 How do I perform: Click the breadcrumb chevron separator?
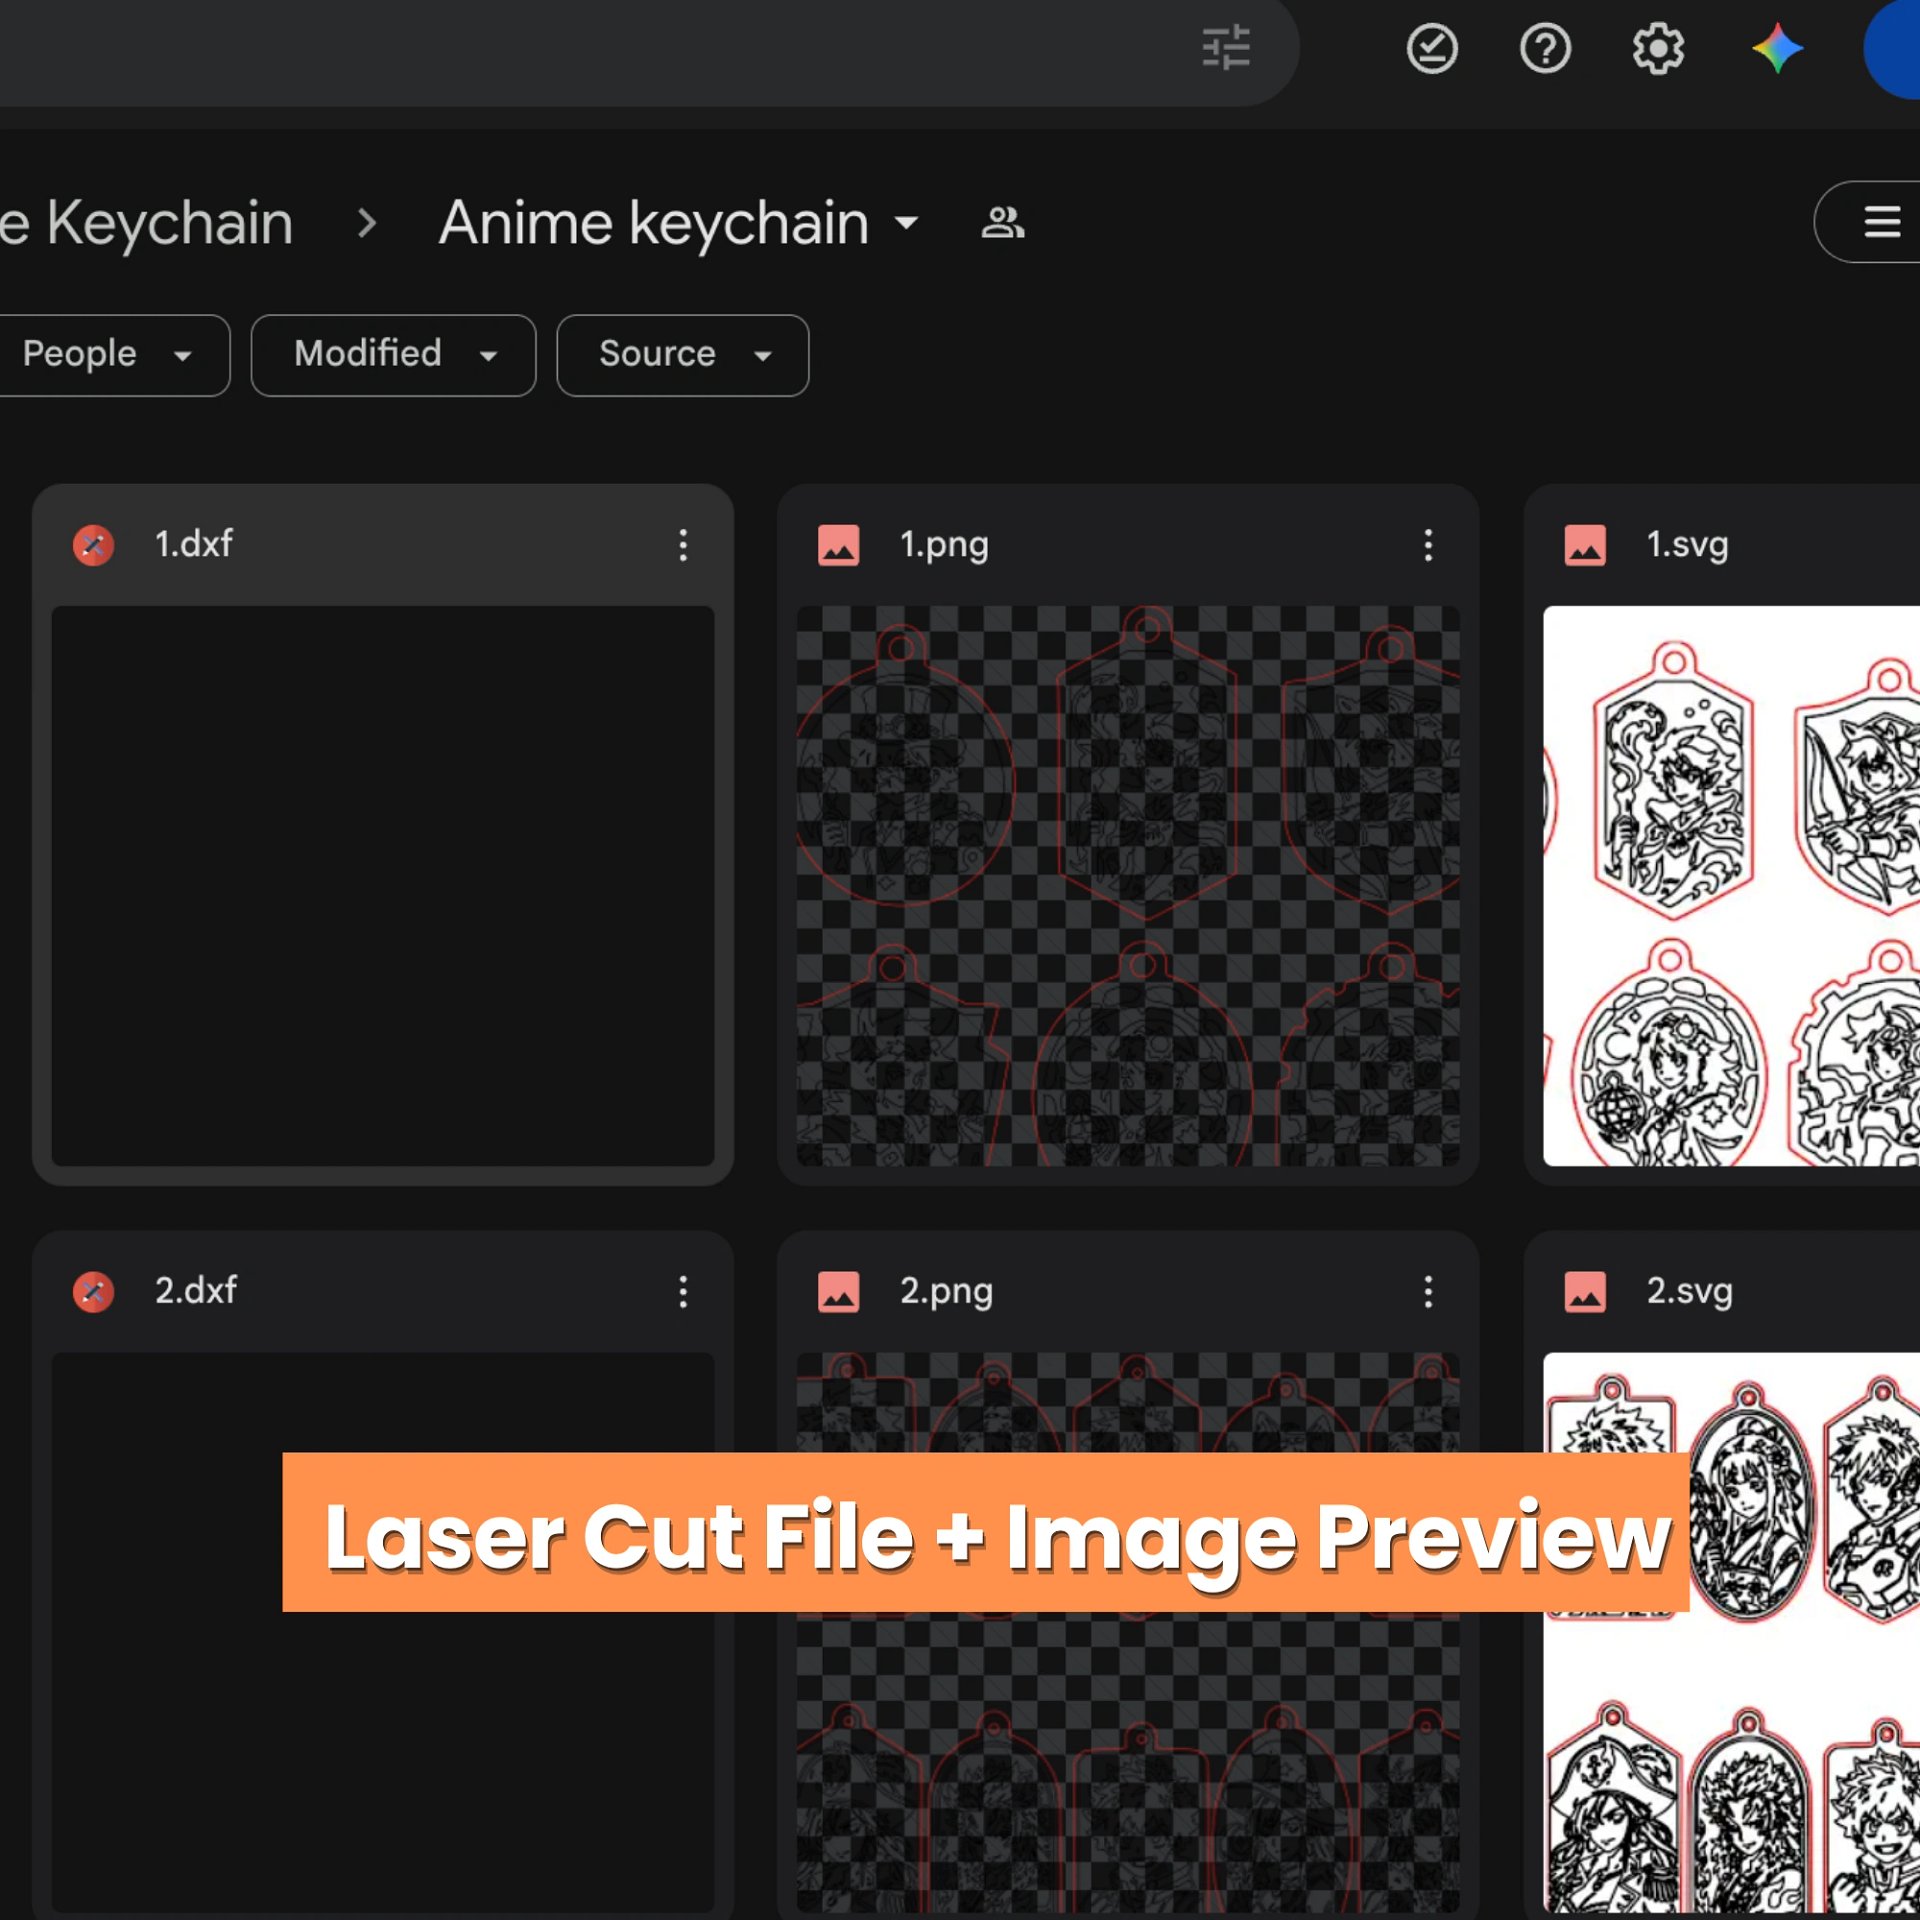pos(367,222)
